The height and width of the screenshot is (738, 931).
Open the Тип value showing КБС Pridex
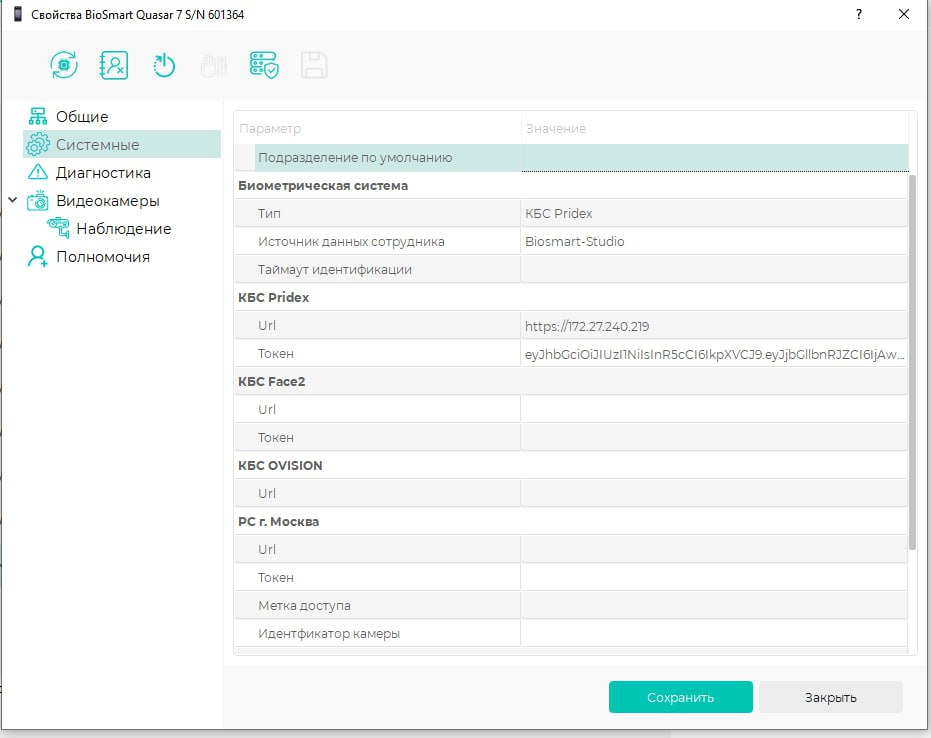coord(714,214)
